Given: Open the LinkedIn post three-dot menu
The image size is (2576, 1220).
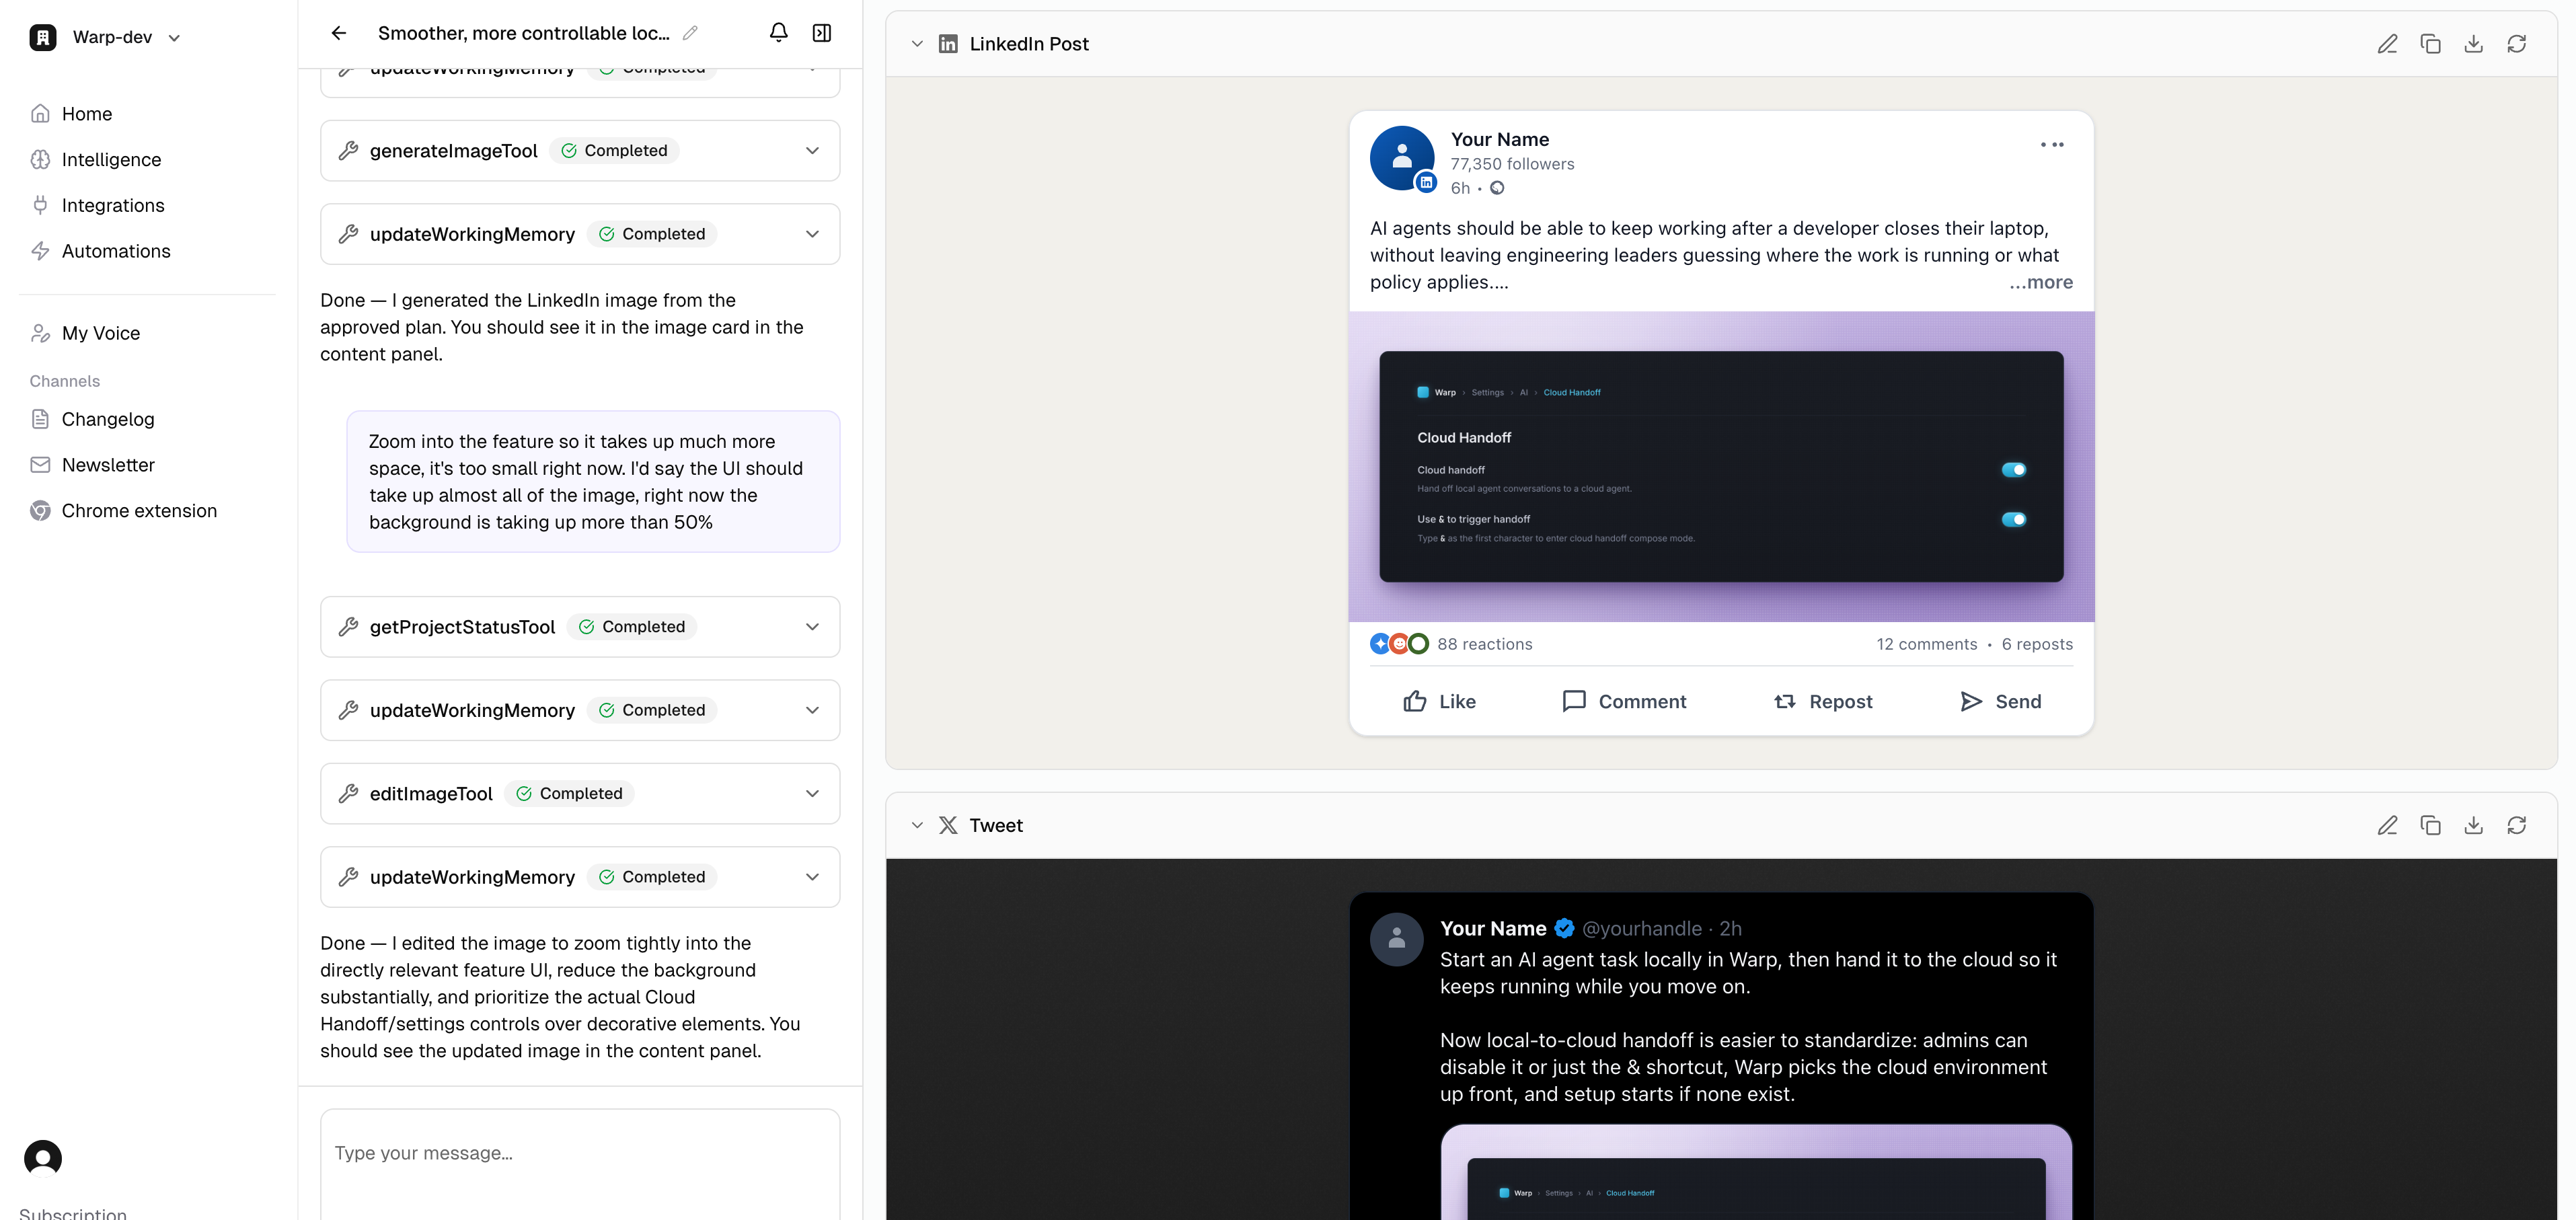Looking at the screenshot, I should (2052, 145).
